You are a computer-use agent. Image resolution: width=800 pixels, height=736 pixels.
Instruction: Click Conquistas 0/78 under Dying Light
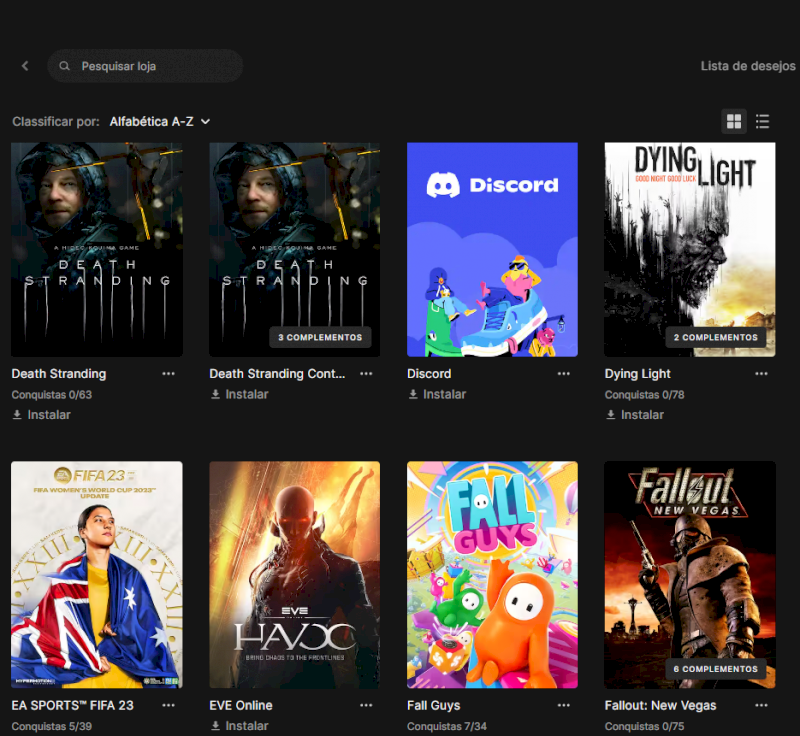[644, 395]
